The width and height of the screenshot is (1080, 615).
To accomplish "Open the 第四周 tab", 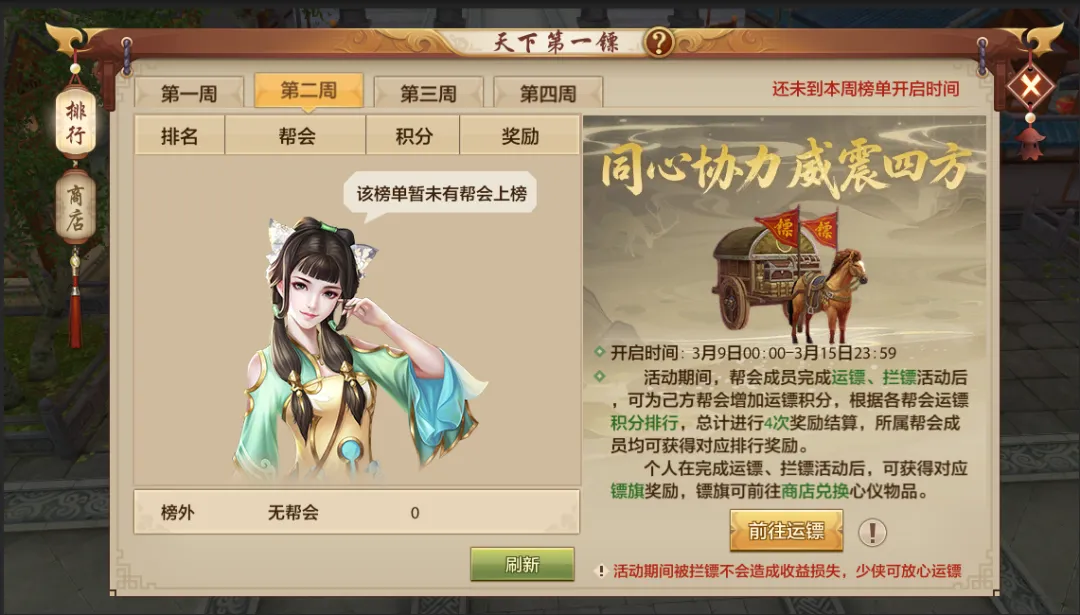I will pos(548,92).
